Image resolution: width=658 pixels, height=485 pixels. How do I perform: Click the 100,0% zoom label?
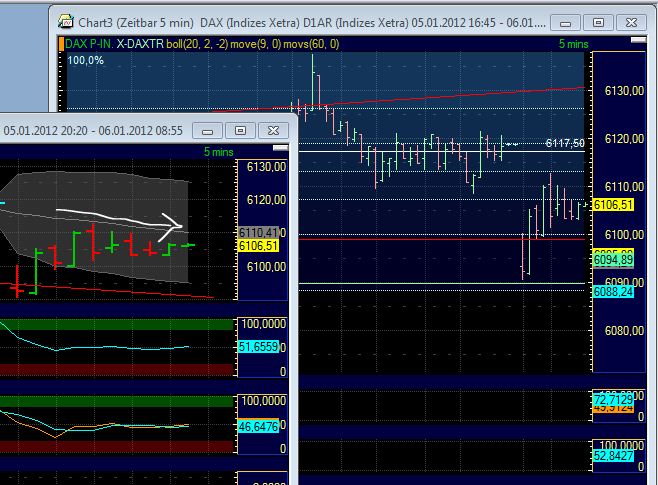point(85,61)
